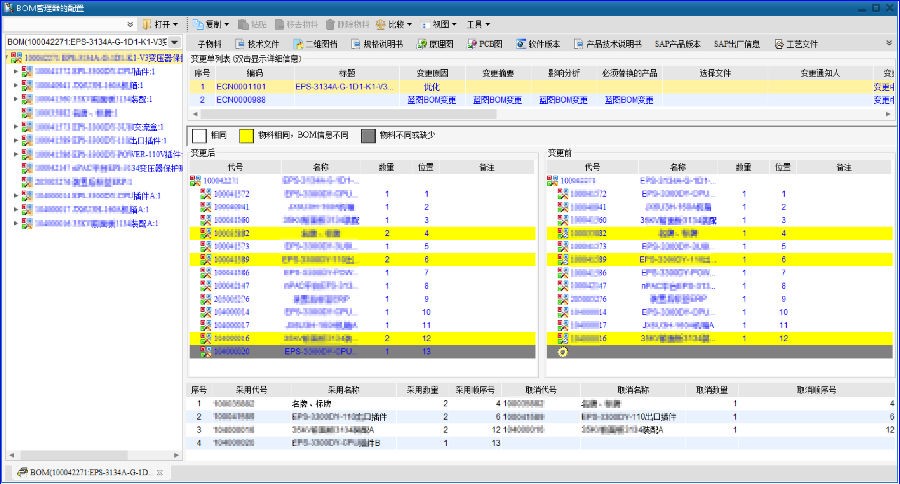Expand the BOM(100042271...) combo box dropdown
Screen dimensions: 900x484
click(174, 42)
